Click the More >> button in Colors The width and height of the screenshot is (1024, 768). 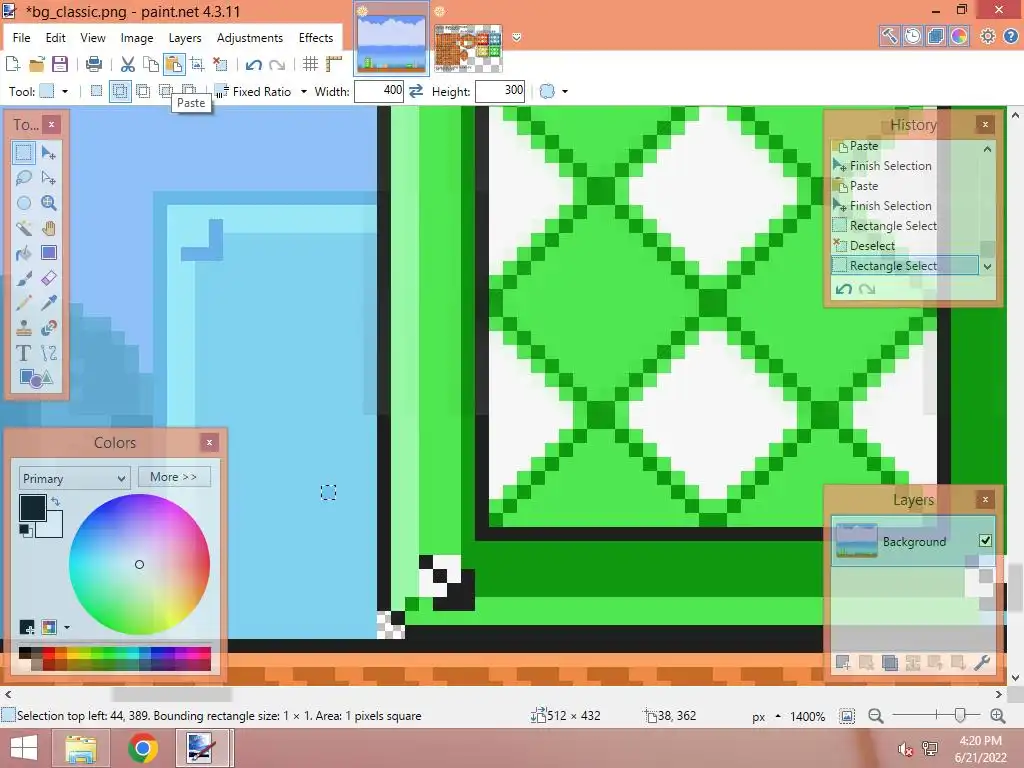pyautogui.click(x=174, y=477)
